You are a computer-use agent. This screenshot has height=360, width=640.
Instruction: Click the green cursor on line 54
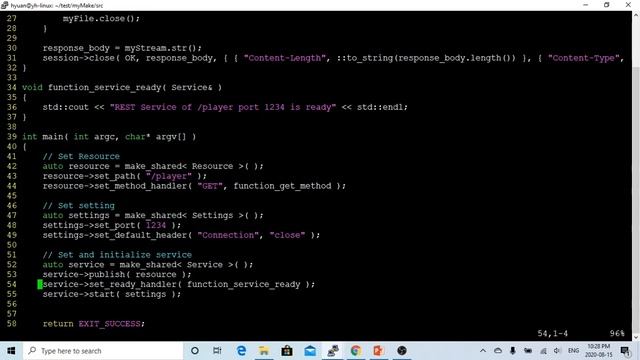40,284
